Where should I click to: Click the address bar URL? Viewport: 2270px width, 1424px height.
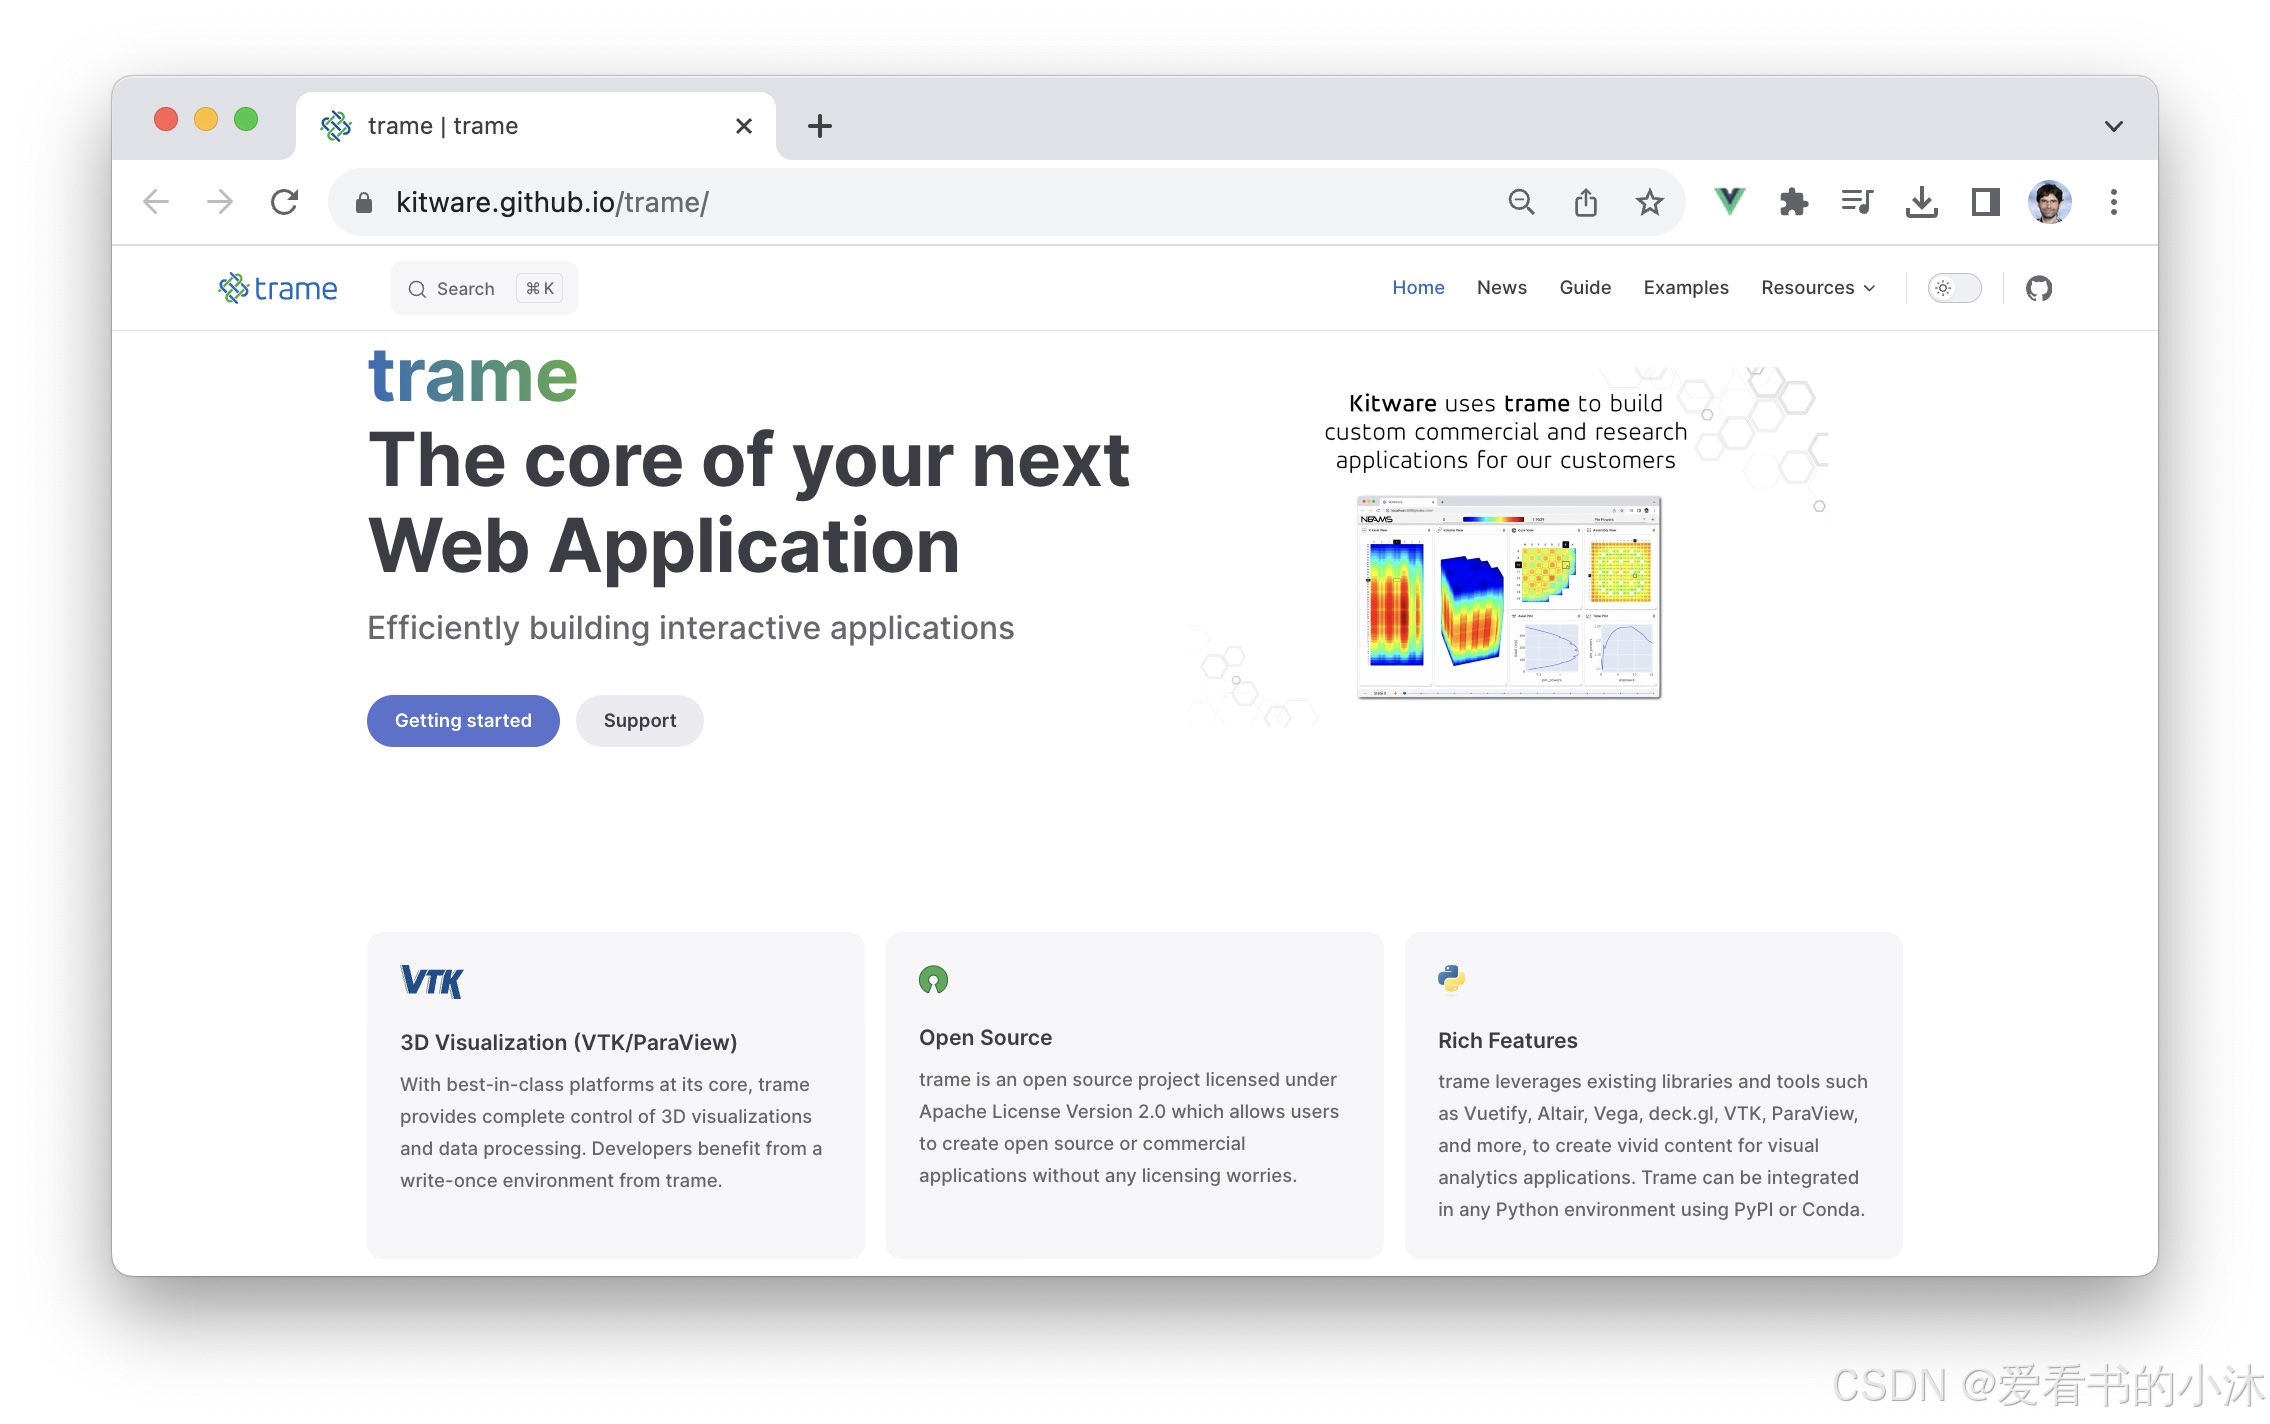pyautogui.click(x=552, y=203)
